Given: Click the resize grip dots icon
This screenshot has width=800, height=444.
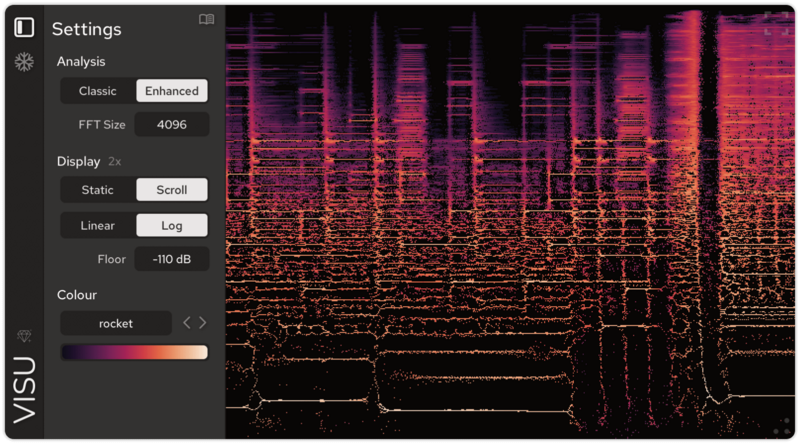Looking at the screenshot, I should 784,427.
